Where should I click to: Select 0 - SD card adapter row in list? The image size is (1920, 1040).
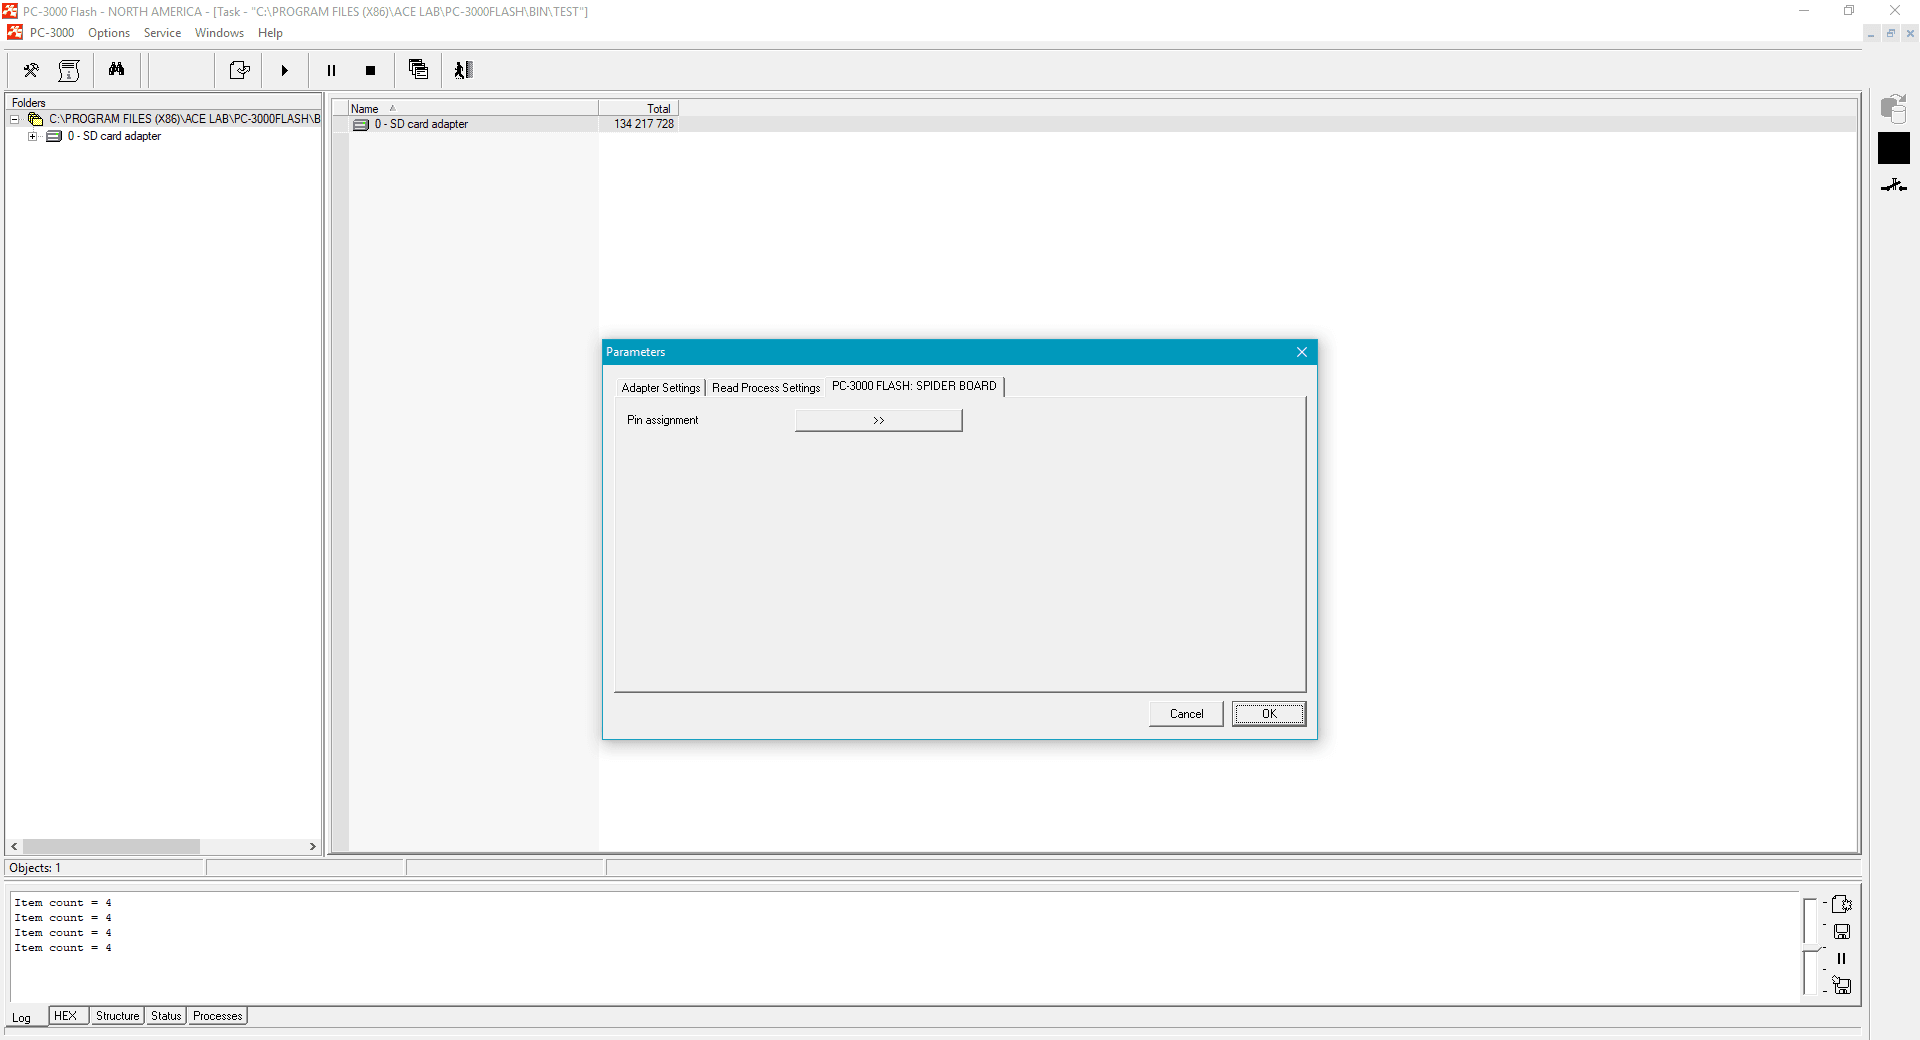(x=421, y=124)
